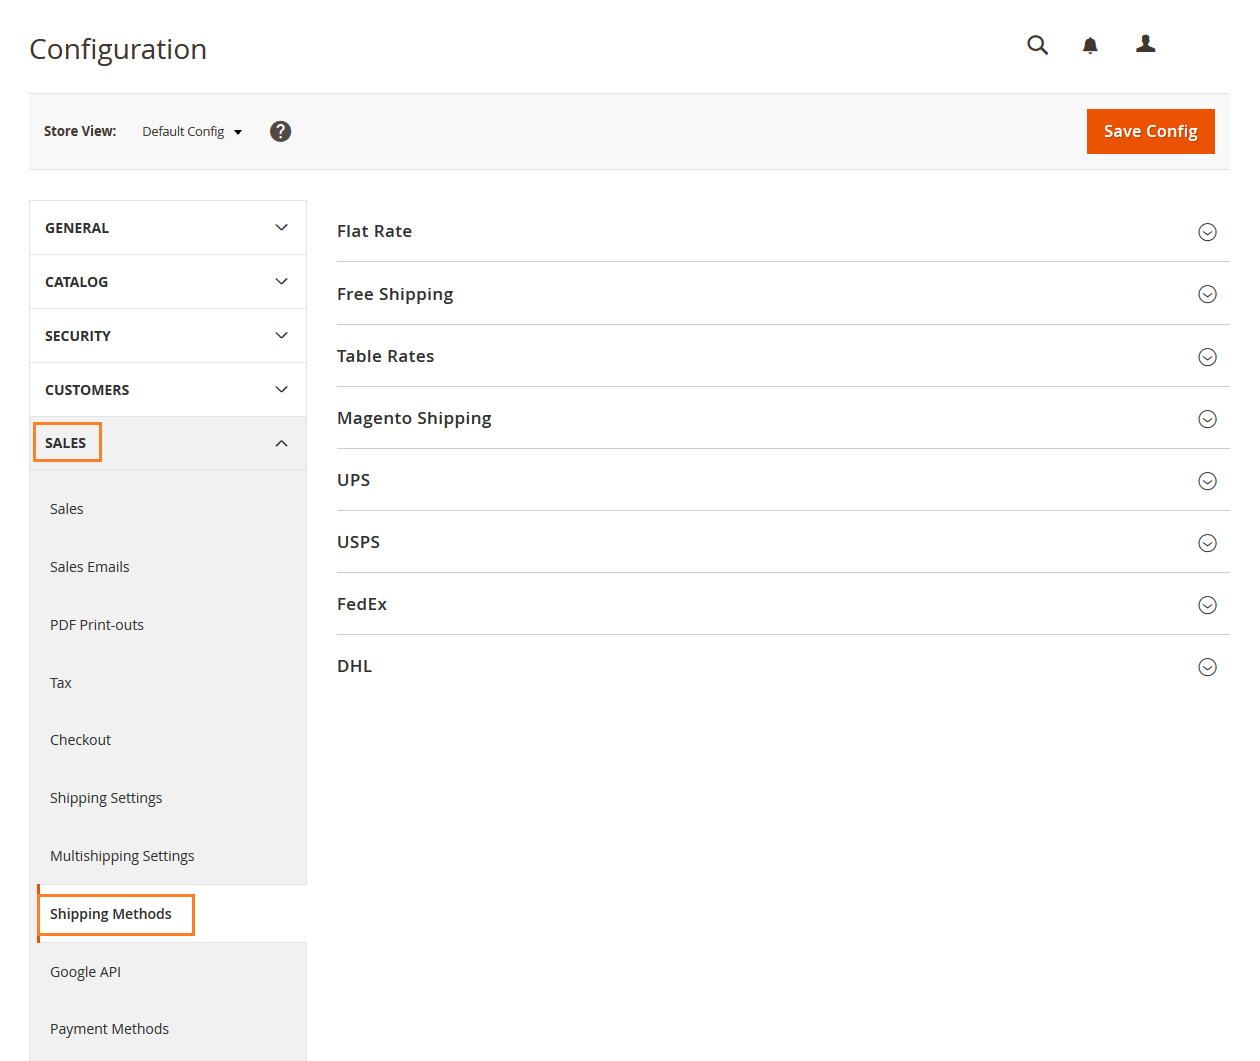Open Google API settings
1260x1061 pixels.
(86, 972)
